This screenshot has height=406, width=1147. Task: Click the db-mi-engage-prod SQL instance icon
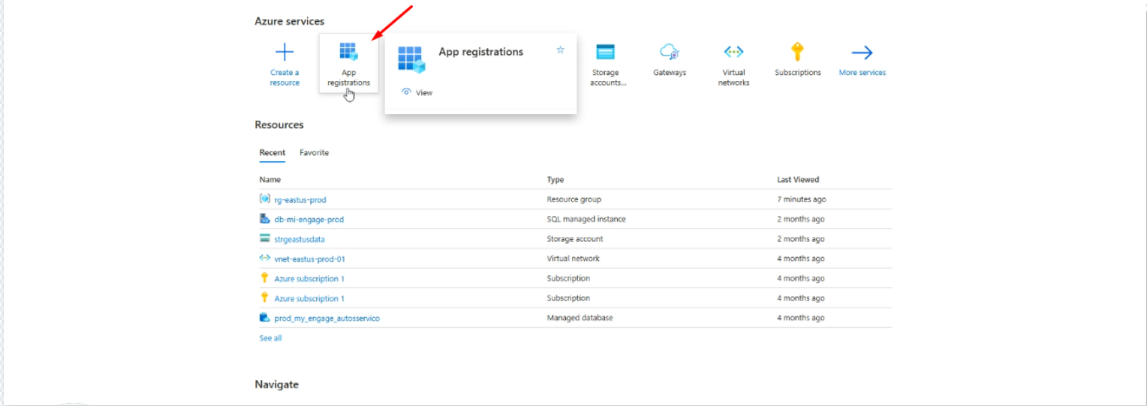click(x=265, y=219)
